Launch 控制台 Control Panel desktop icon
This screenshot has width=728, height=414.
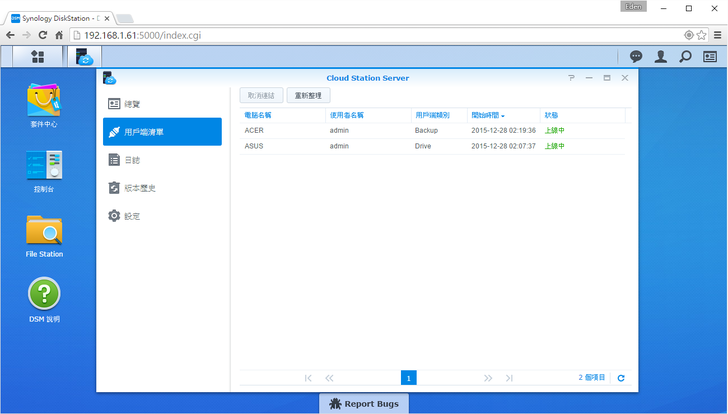44,165
